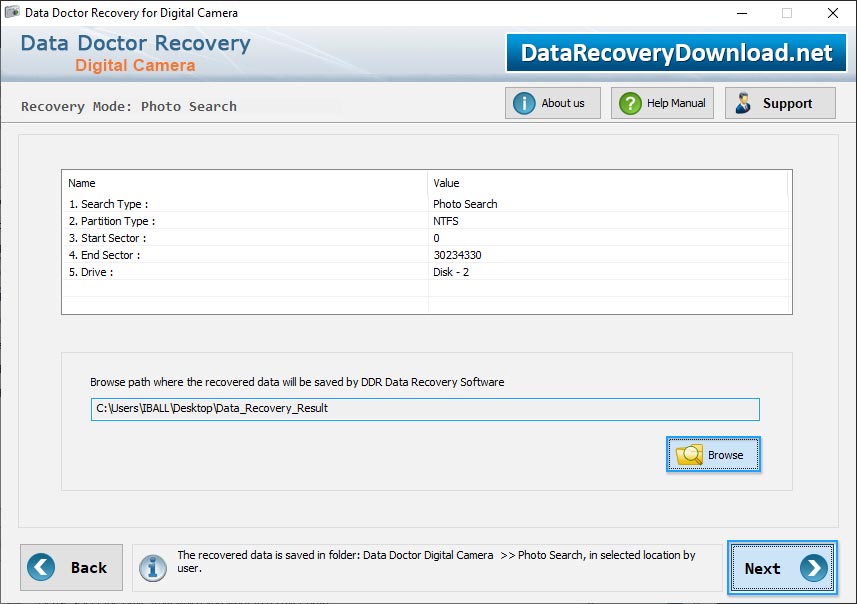
Task: Click the info icon beside the saved-folder note
Action: [x=152, y=567]
